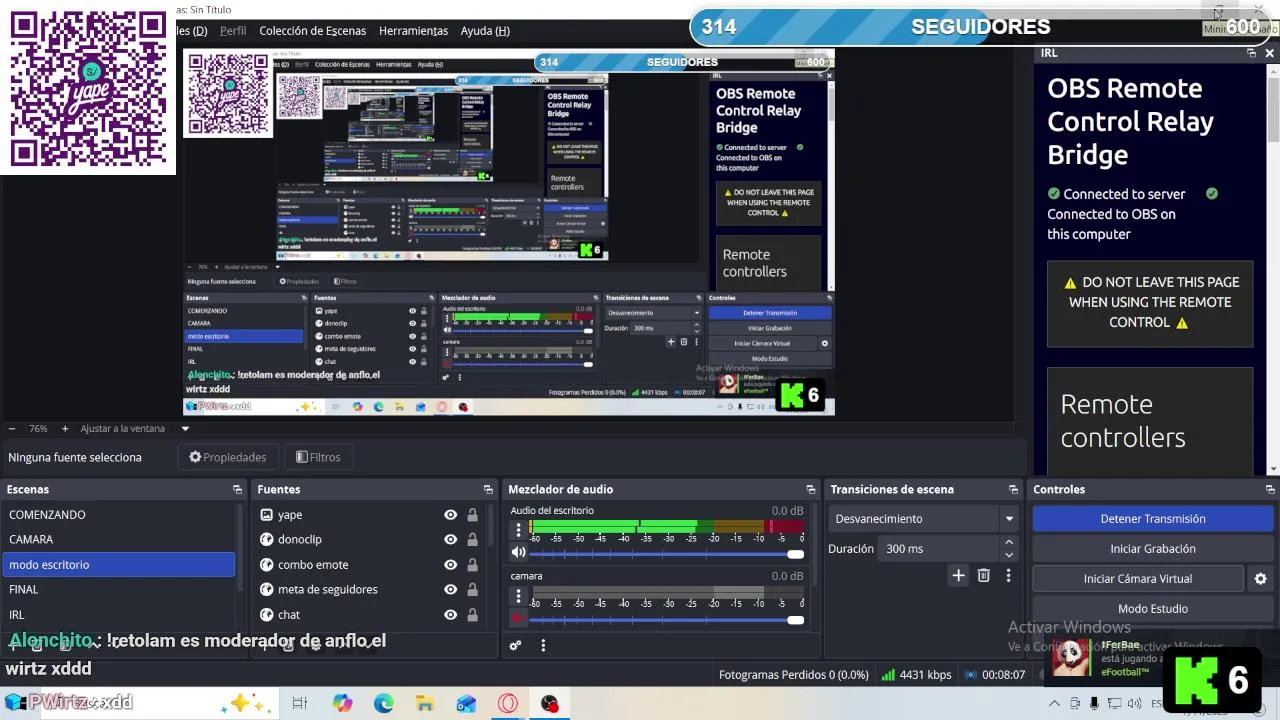Open transition properties three-dot menu
Viewport: 1280px width, 720px height.
click(x=1008, y=575)
